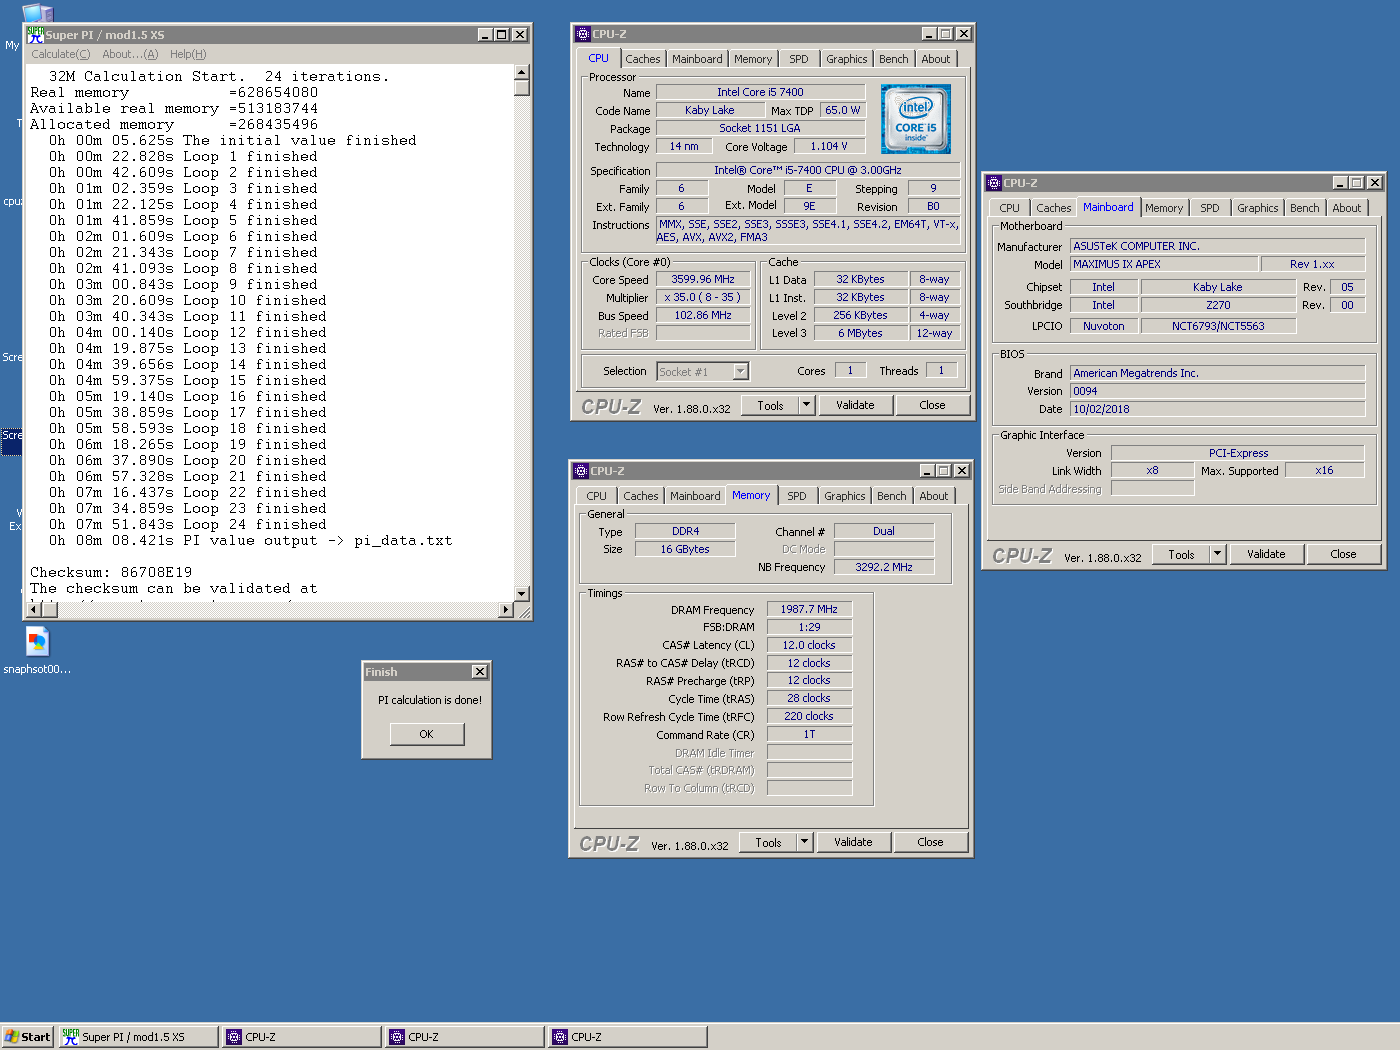
Task: Activate the second CPU-Z taskbar button
Action: pyautogui.click(x=465, y=1037)
